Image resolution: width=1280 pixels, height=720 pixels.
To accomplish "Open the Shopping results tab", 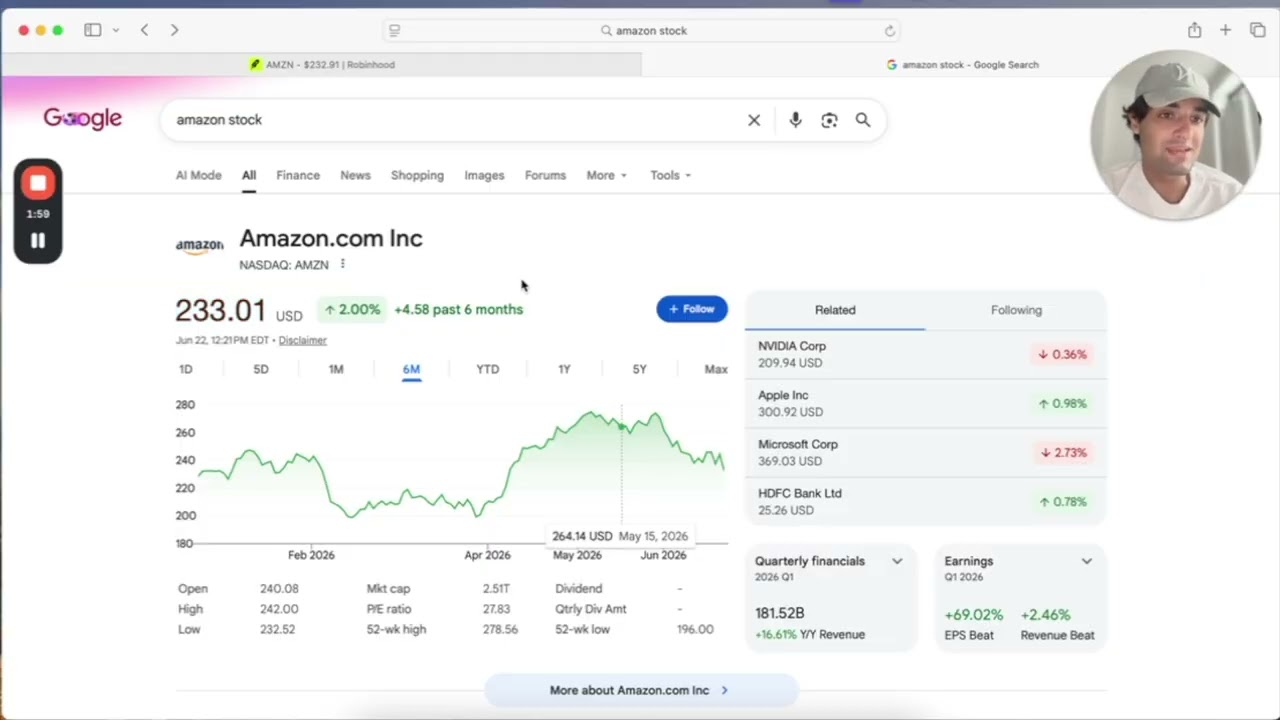I will click(417, 175).
